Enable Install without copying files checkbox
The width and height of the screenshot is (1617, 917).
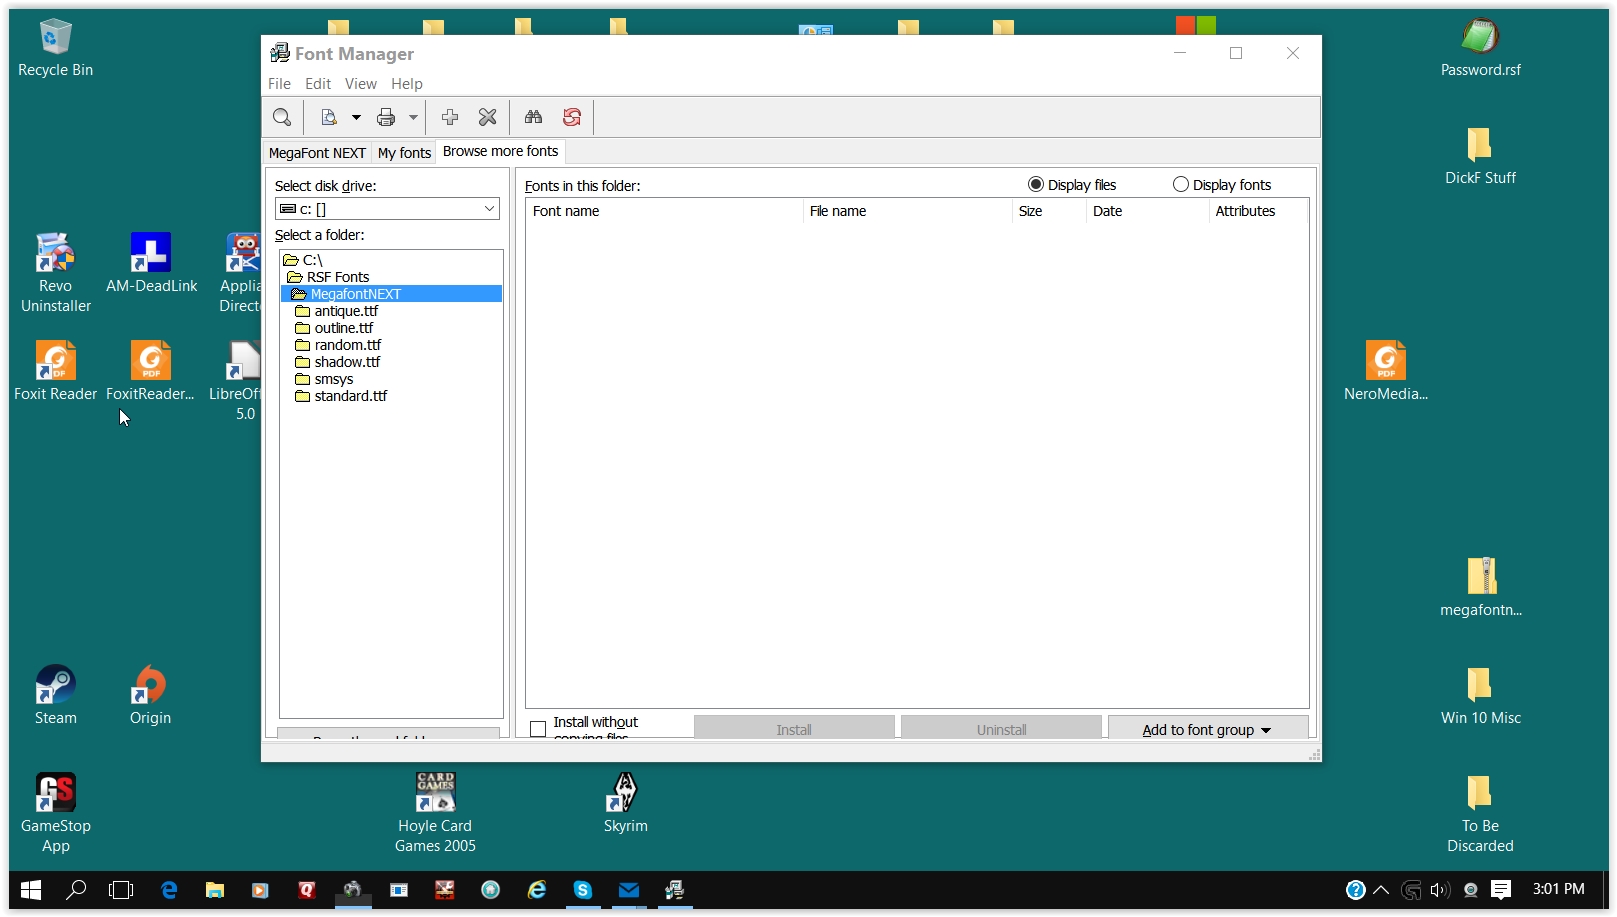click(x=538, y=729)
